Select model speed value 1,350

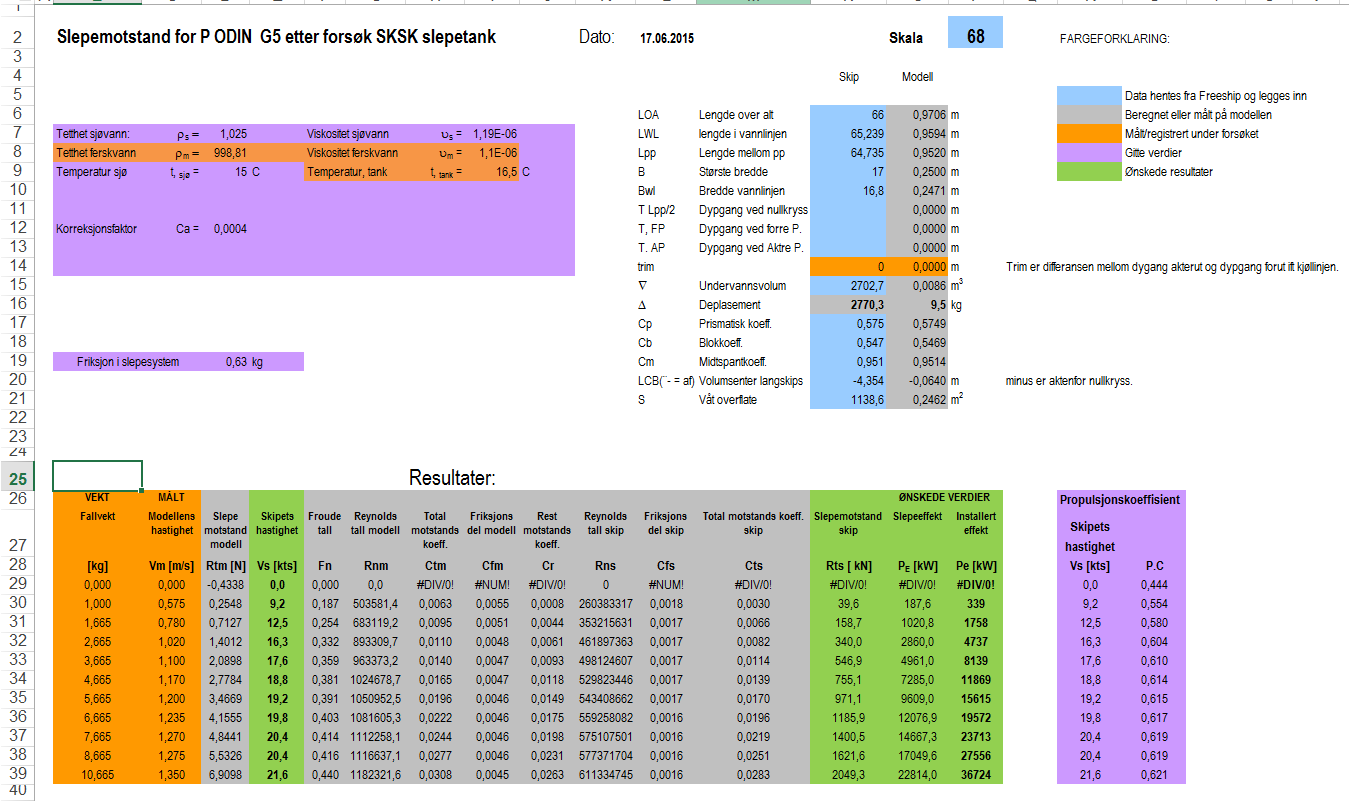(172, 774)
